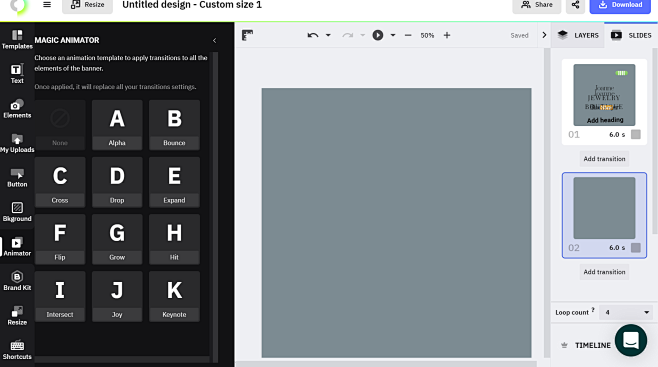Toggle the rulers icon in toolbar
Image resolution: width=658 pixels, height=367 pixels.
pos(247,35)
